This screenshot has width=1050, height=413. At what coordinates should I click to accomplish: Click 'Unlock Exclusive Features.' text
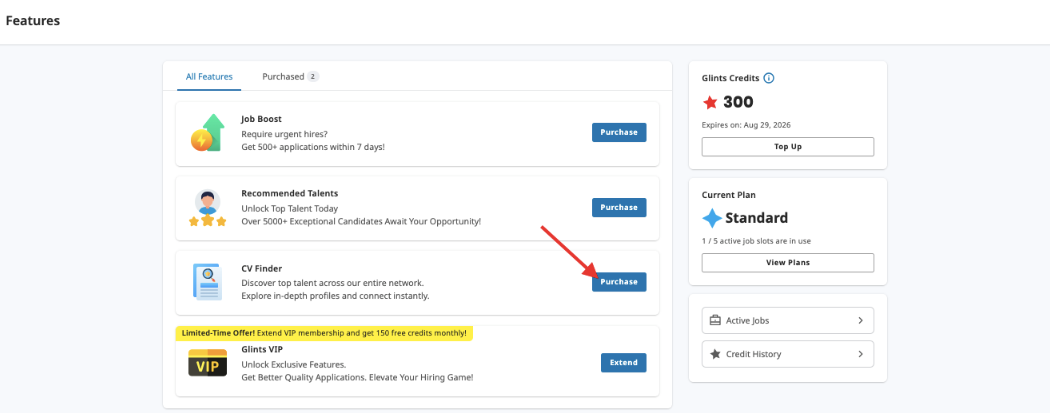coord(293,364)
